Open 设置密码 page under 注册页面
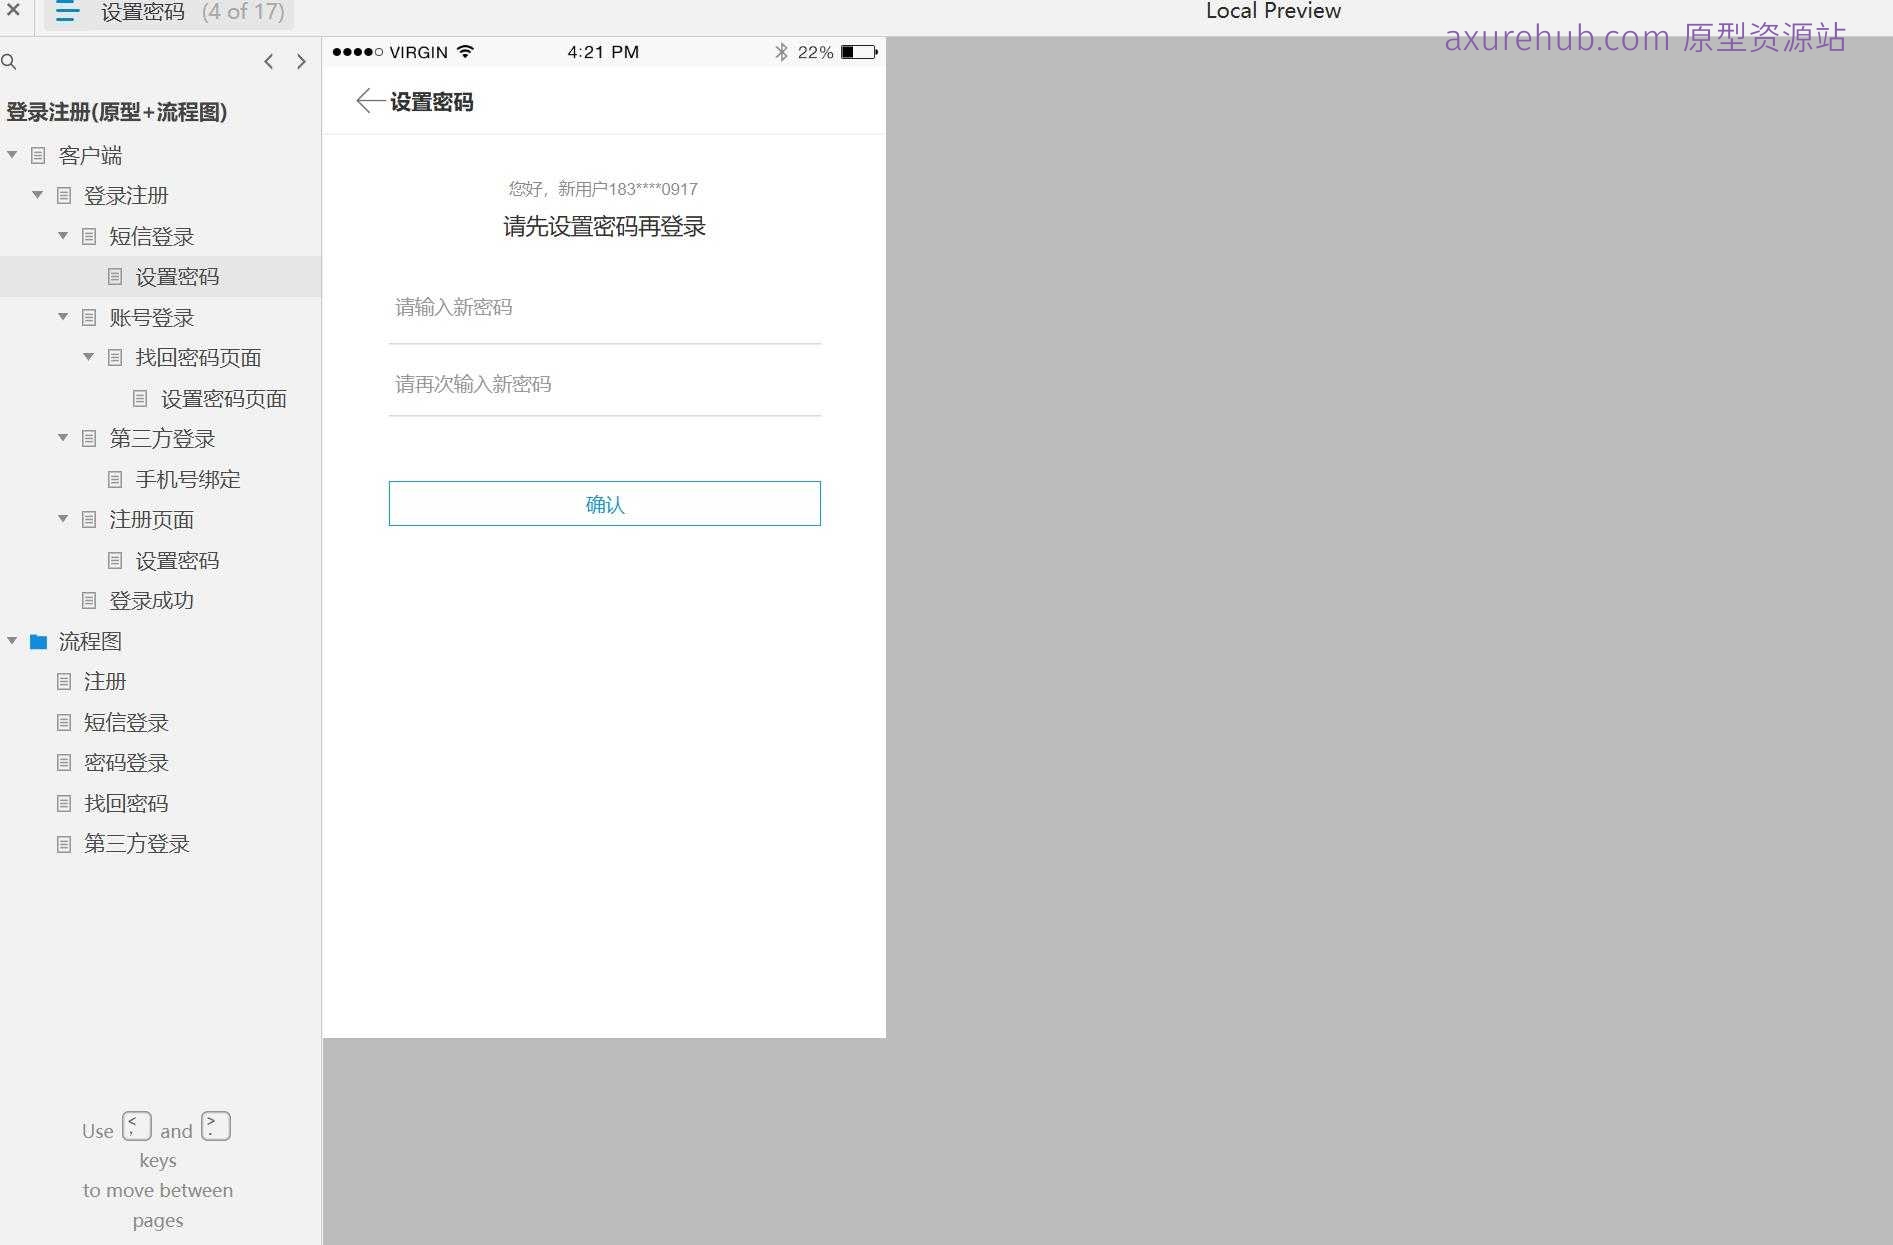Screen dimensions: 1893x1245 (177, 560)
